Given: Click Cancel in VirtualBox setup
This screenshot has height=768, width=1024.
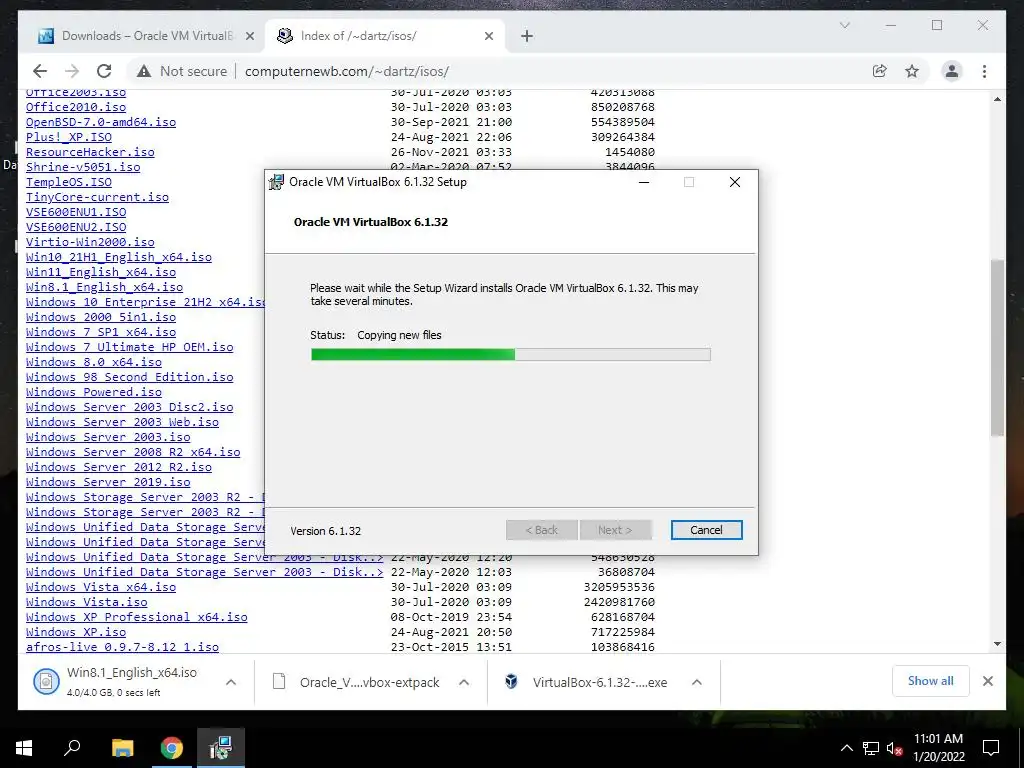Looking at the screenshot, I should coord(706,530).
